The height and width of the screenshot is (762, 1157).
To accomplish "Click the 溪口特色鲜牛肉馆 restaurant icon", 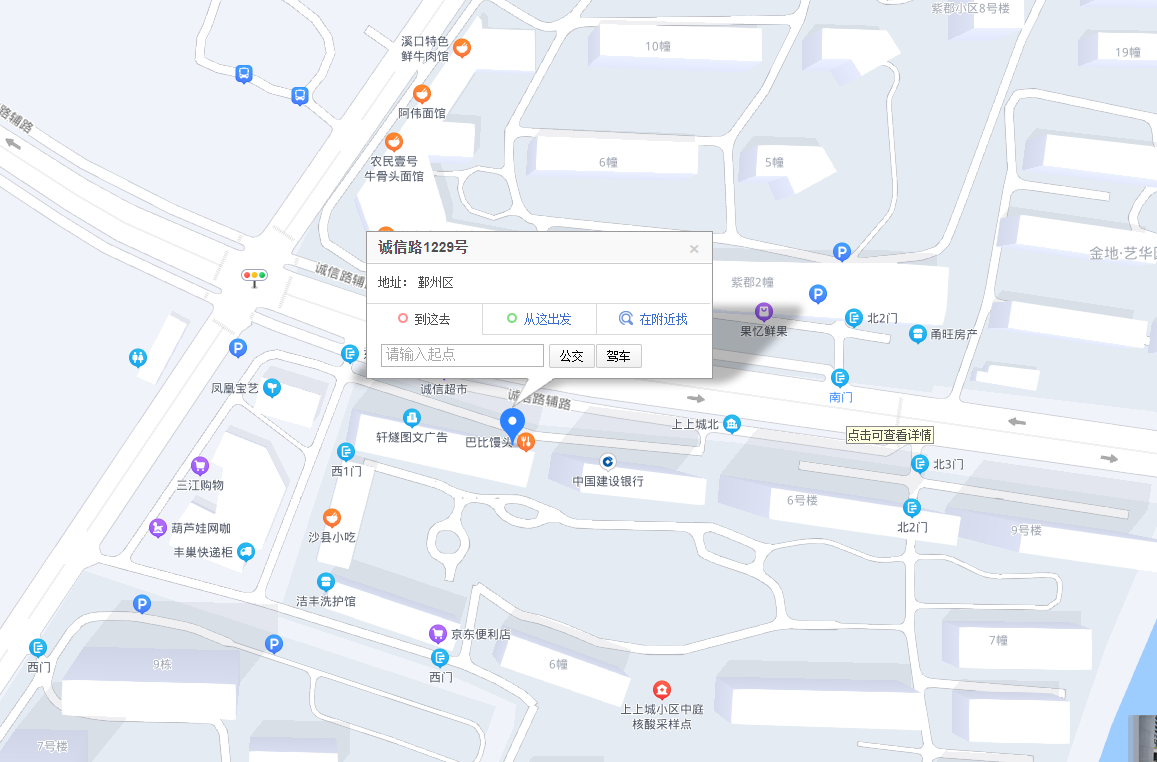I will (462, 47).
